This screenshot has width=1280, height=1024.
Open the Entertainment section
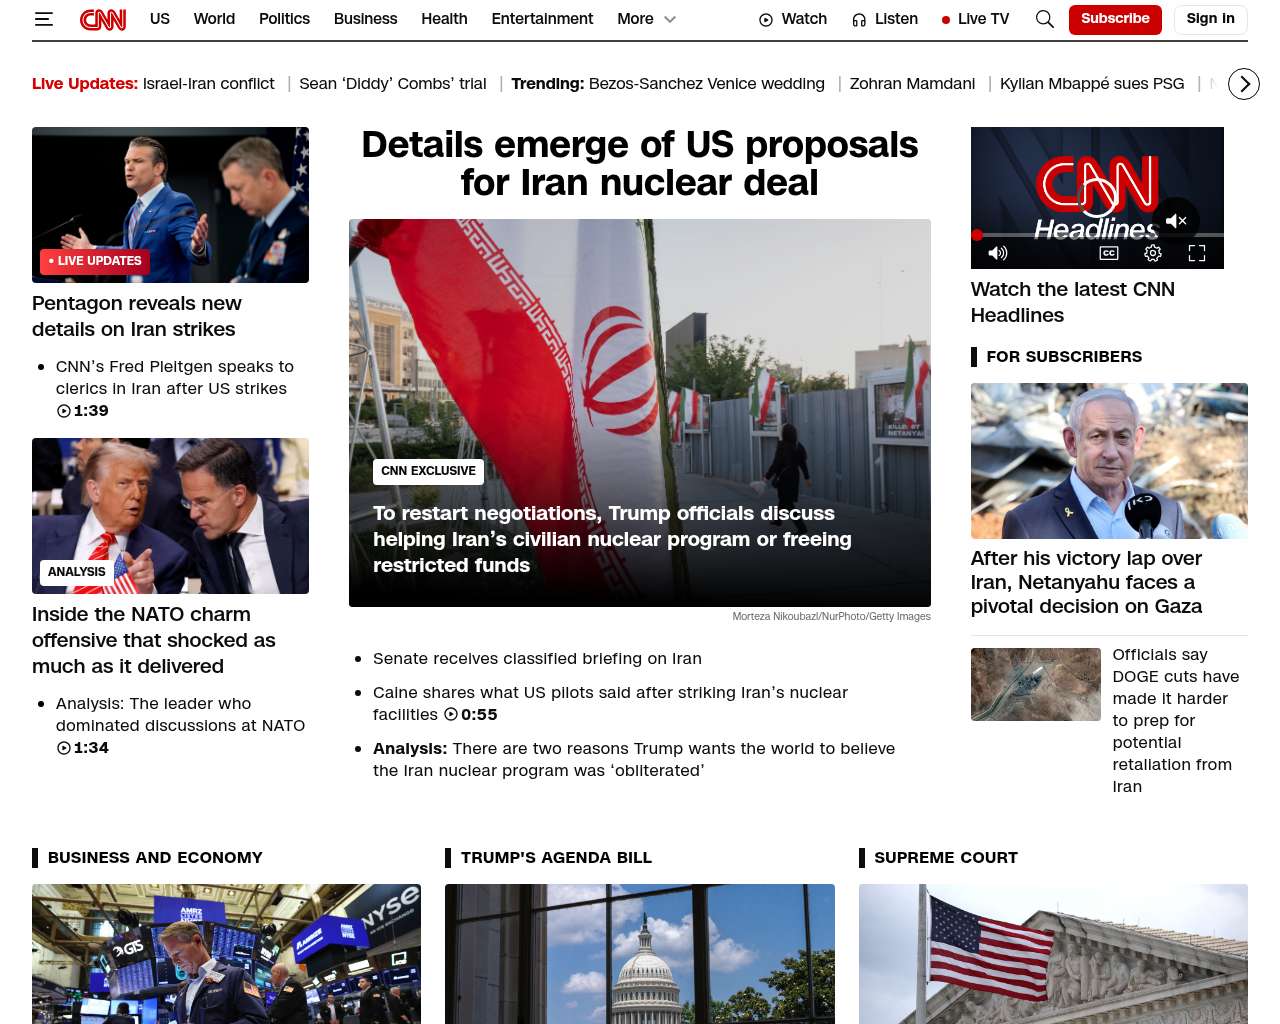[542, 19]
